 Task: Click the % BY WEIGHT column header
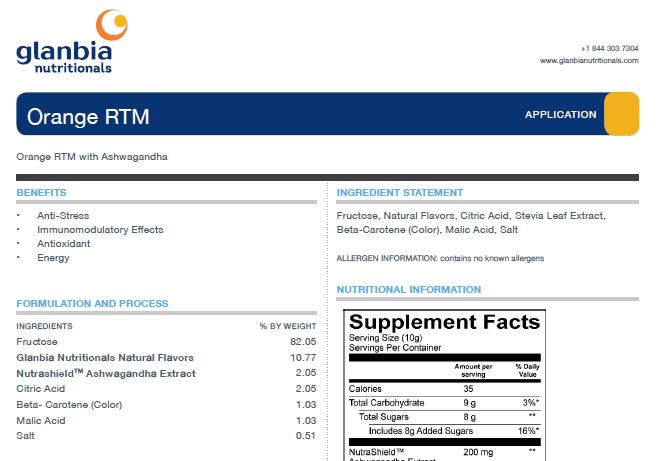[x=288, y=326]
